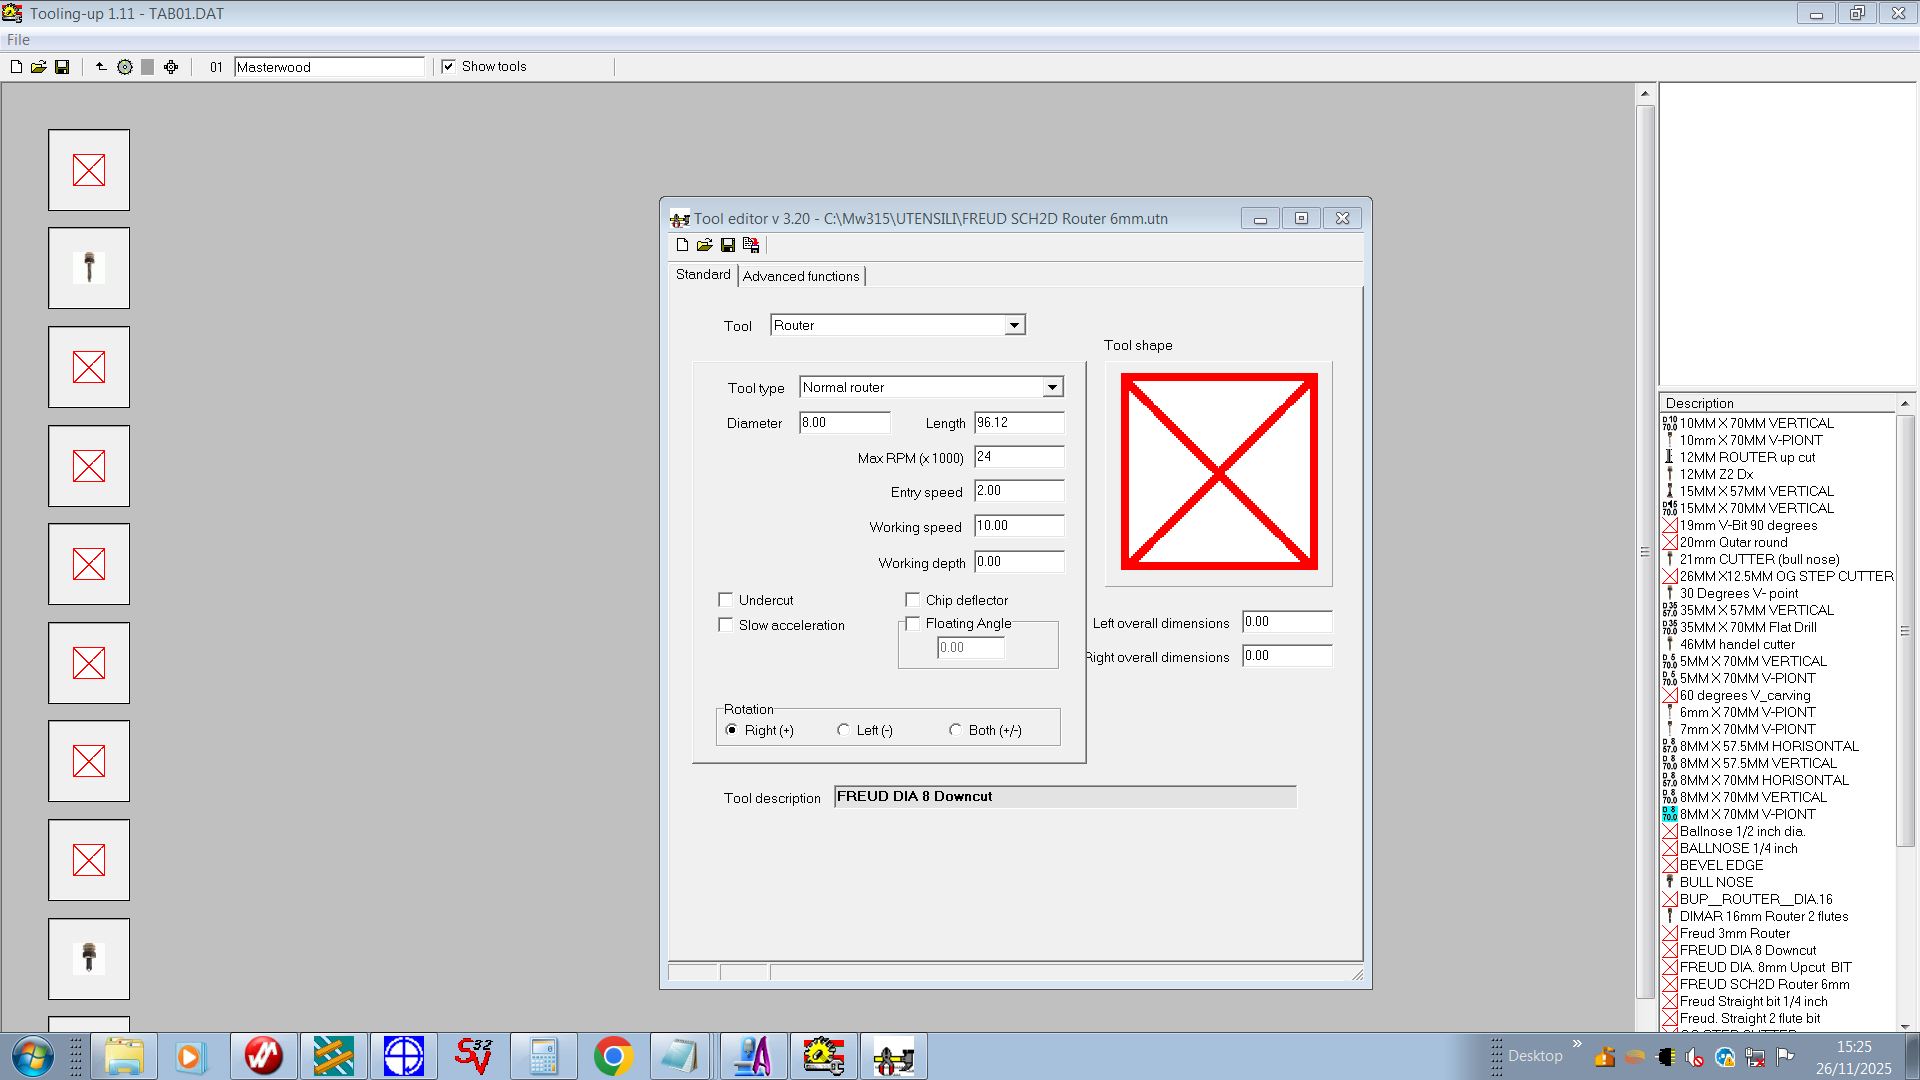This screenshot has width=1920, height=1080.
Task: Click the Save As icon in Tool editor
Action: click(751, 245)
